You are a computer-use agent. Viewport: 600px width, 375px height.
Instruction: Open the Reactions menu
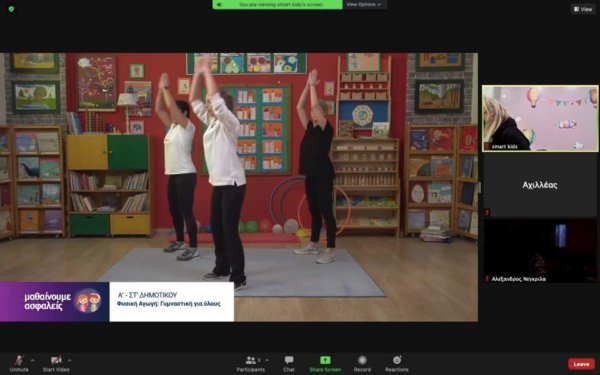pyautogui.click(x=397, y=364)
